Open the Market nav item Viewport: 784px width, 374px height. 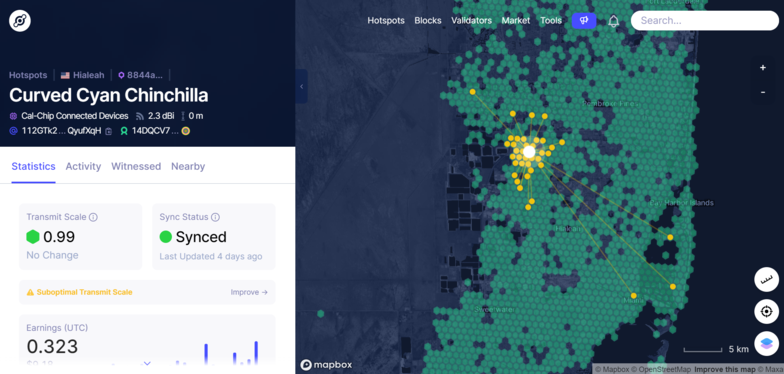[516, 20]
